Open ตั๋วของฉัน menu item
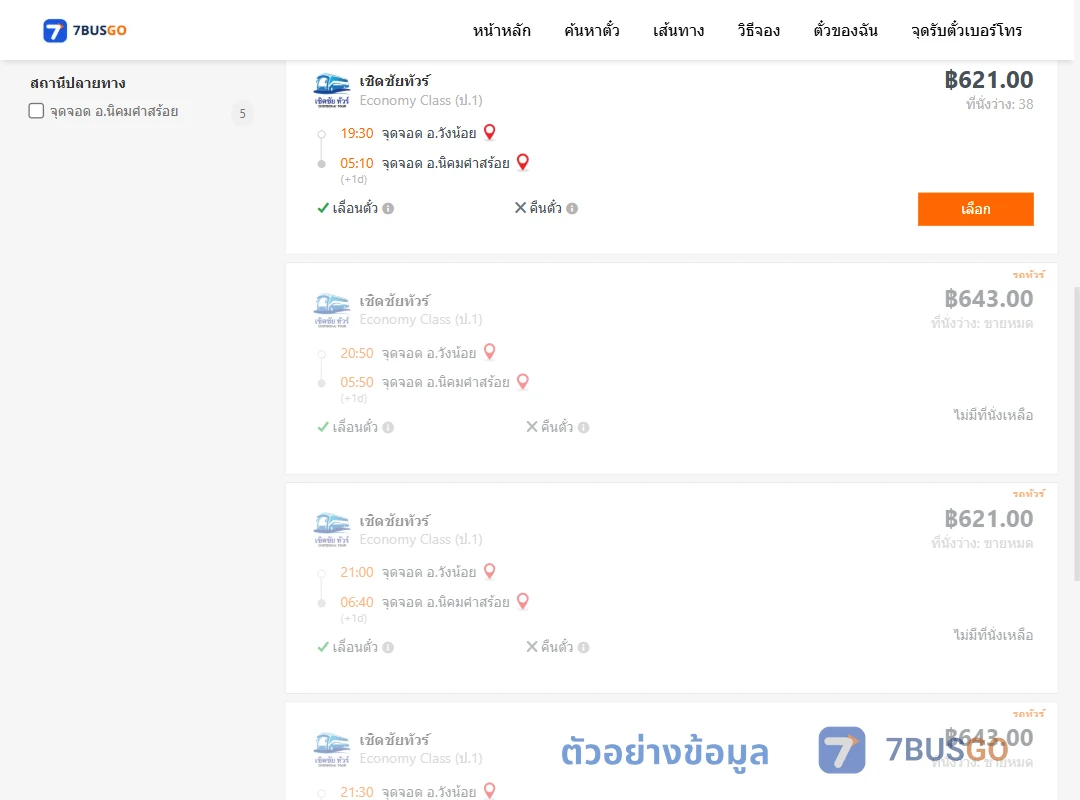The height and width of the screenshot is (800, 1080). tap(845, 30)
